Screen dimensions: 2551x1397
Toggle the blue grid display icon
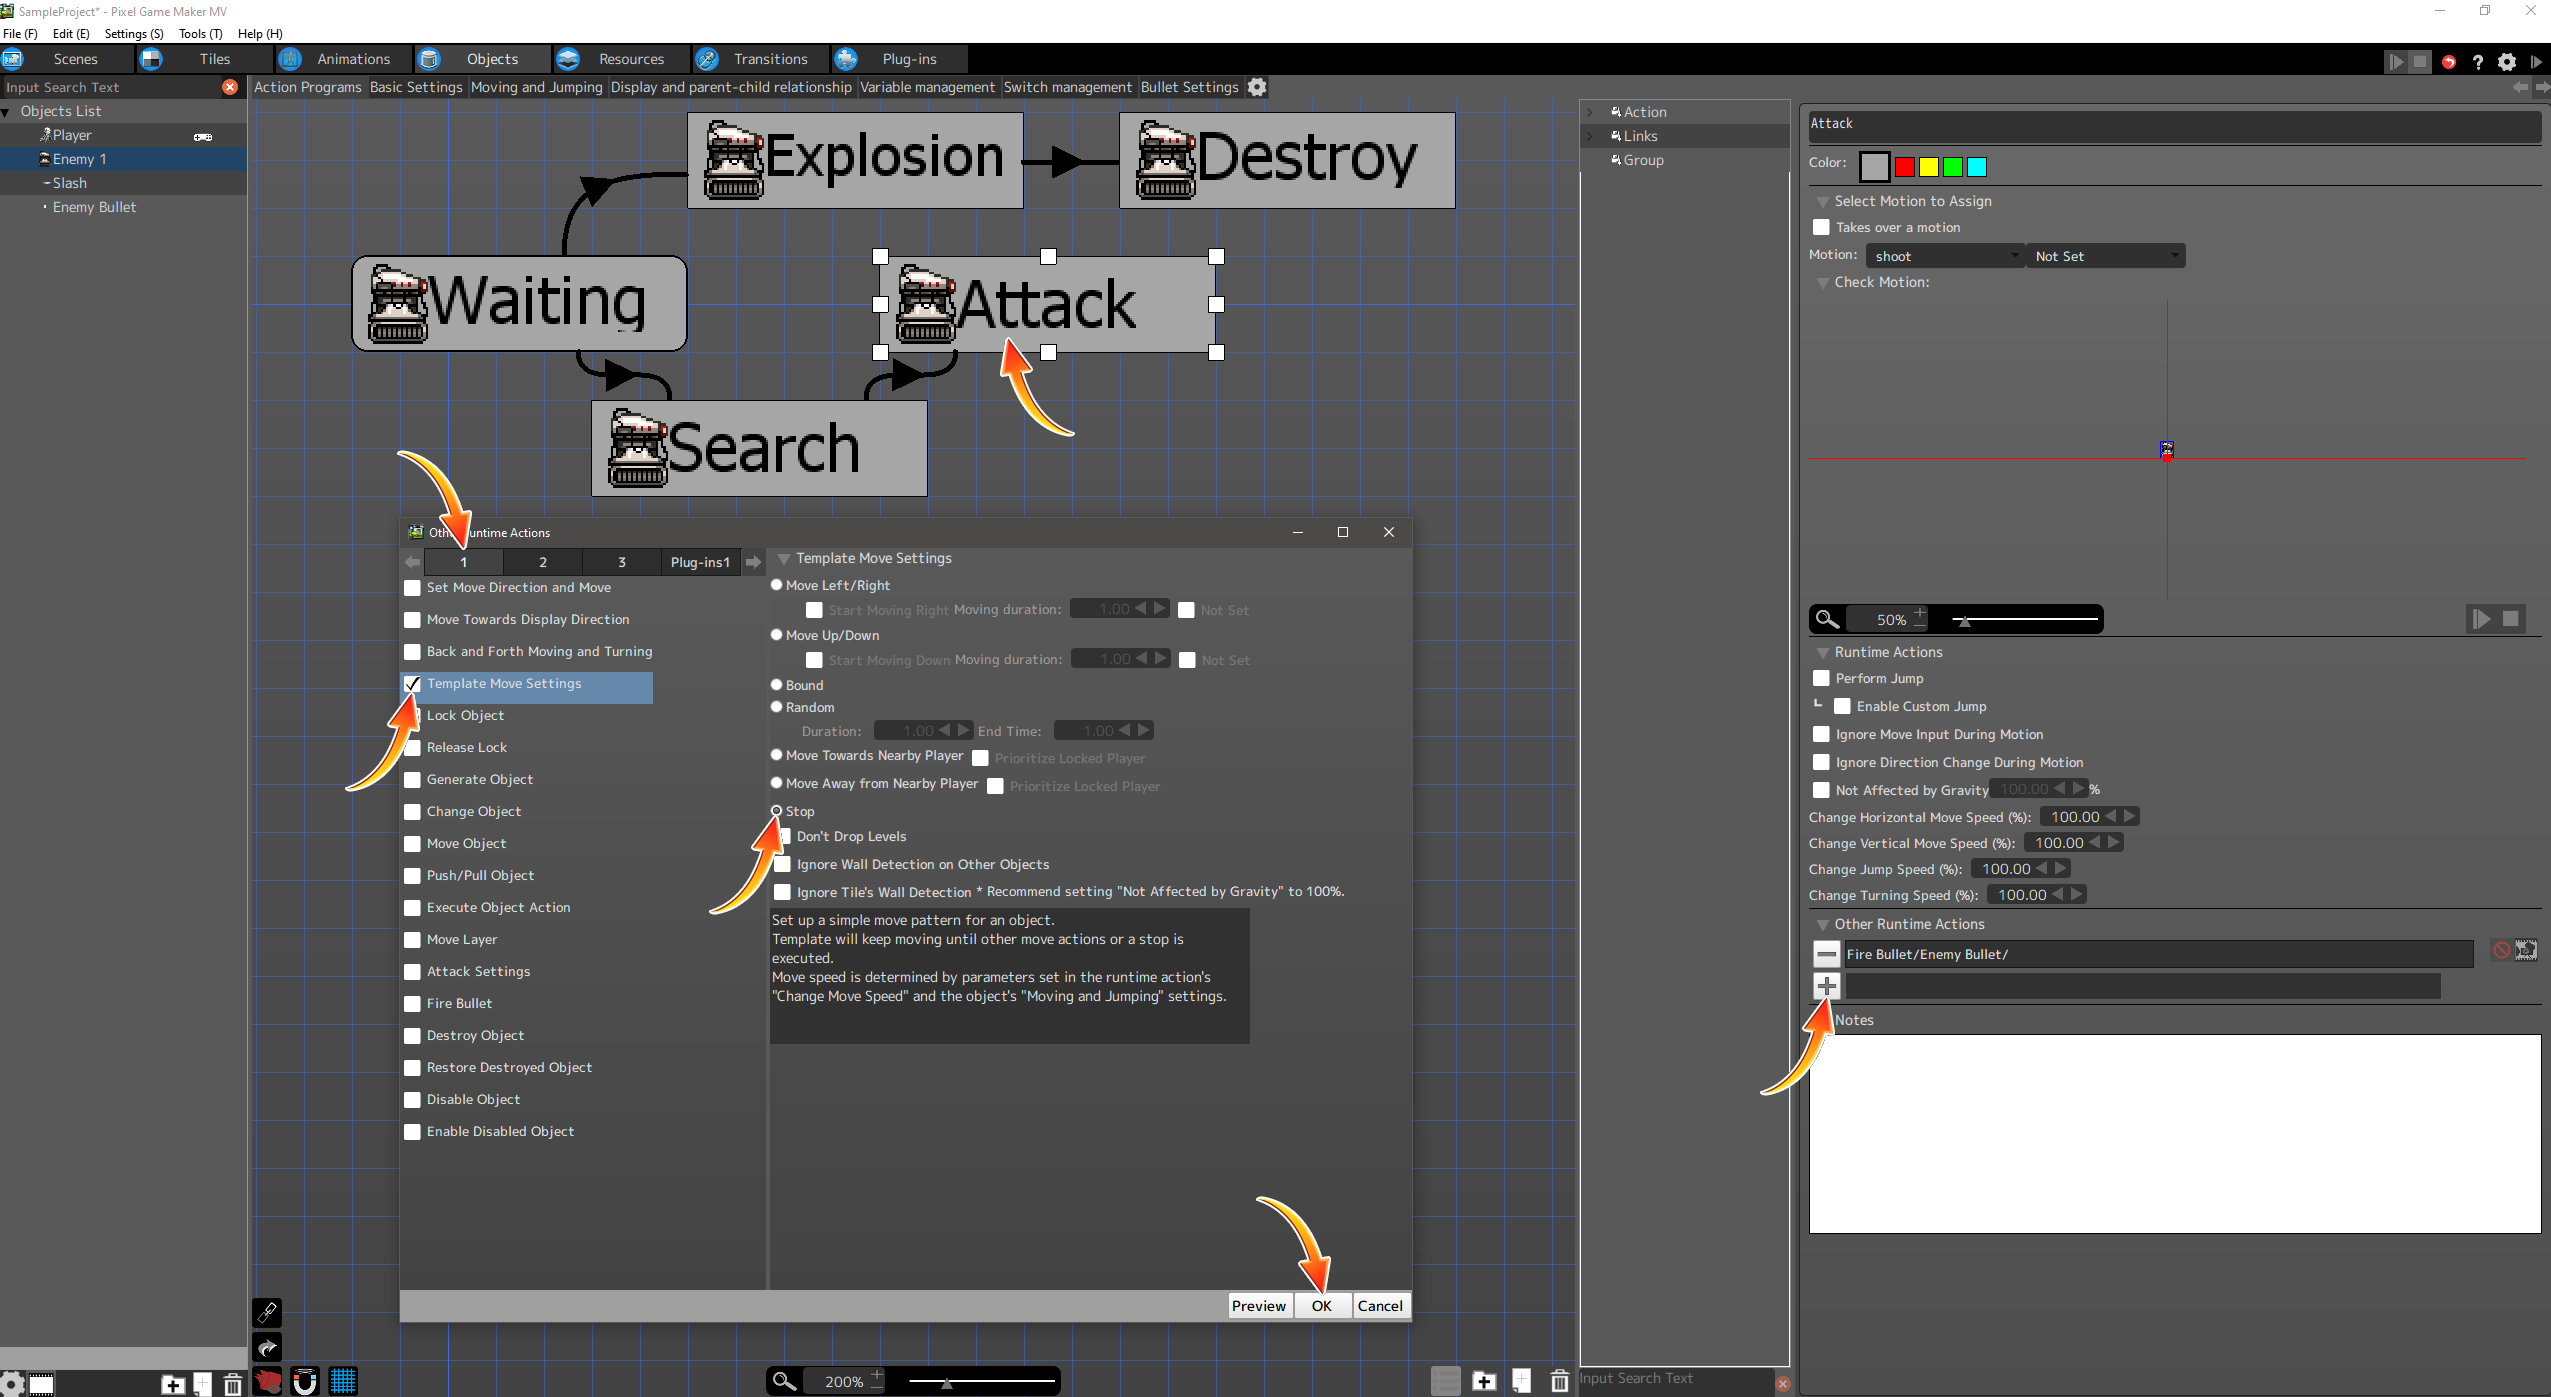pos(343,1382)
